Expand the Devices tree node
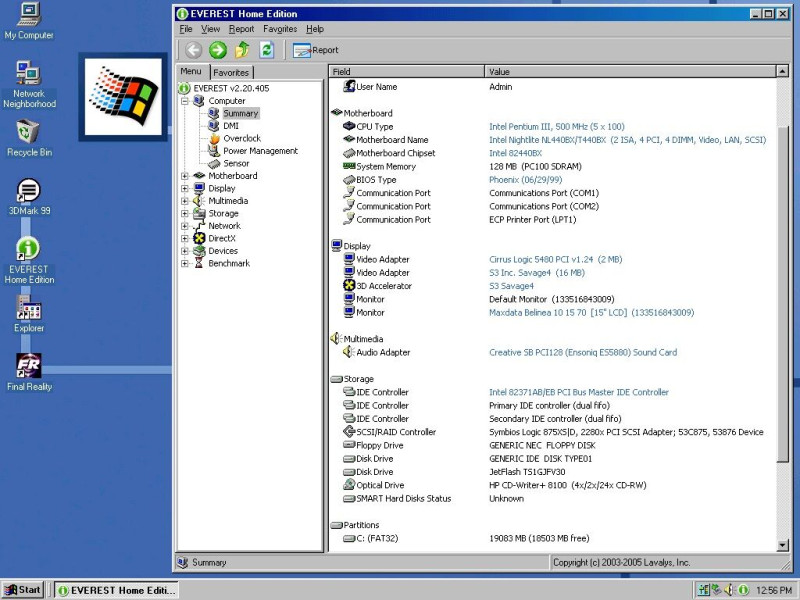The image size is (800, 600). (x=185, y=251)
